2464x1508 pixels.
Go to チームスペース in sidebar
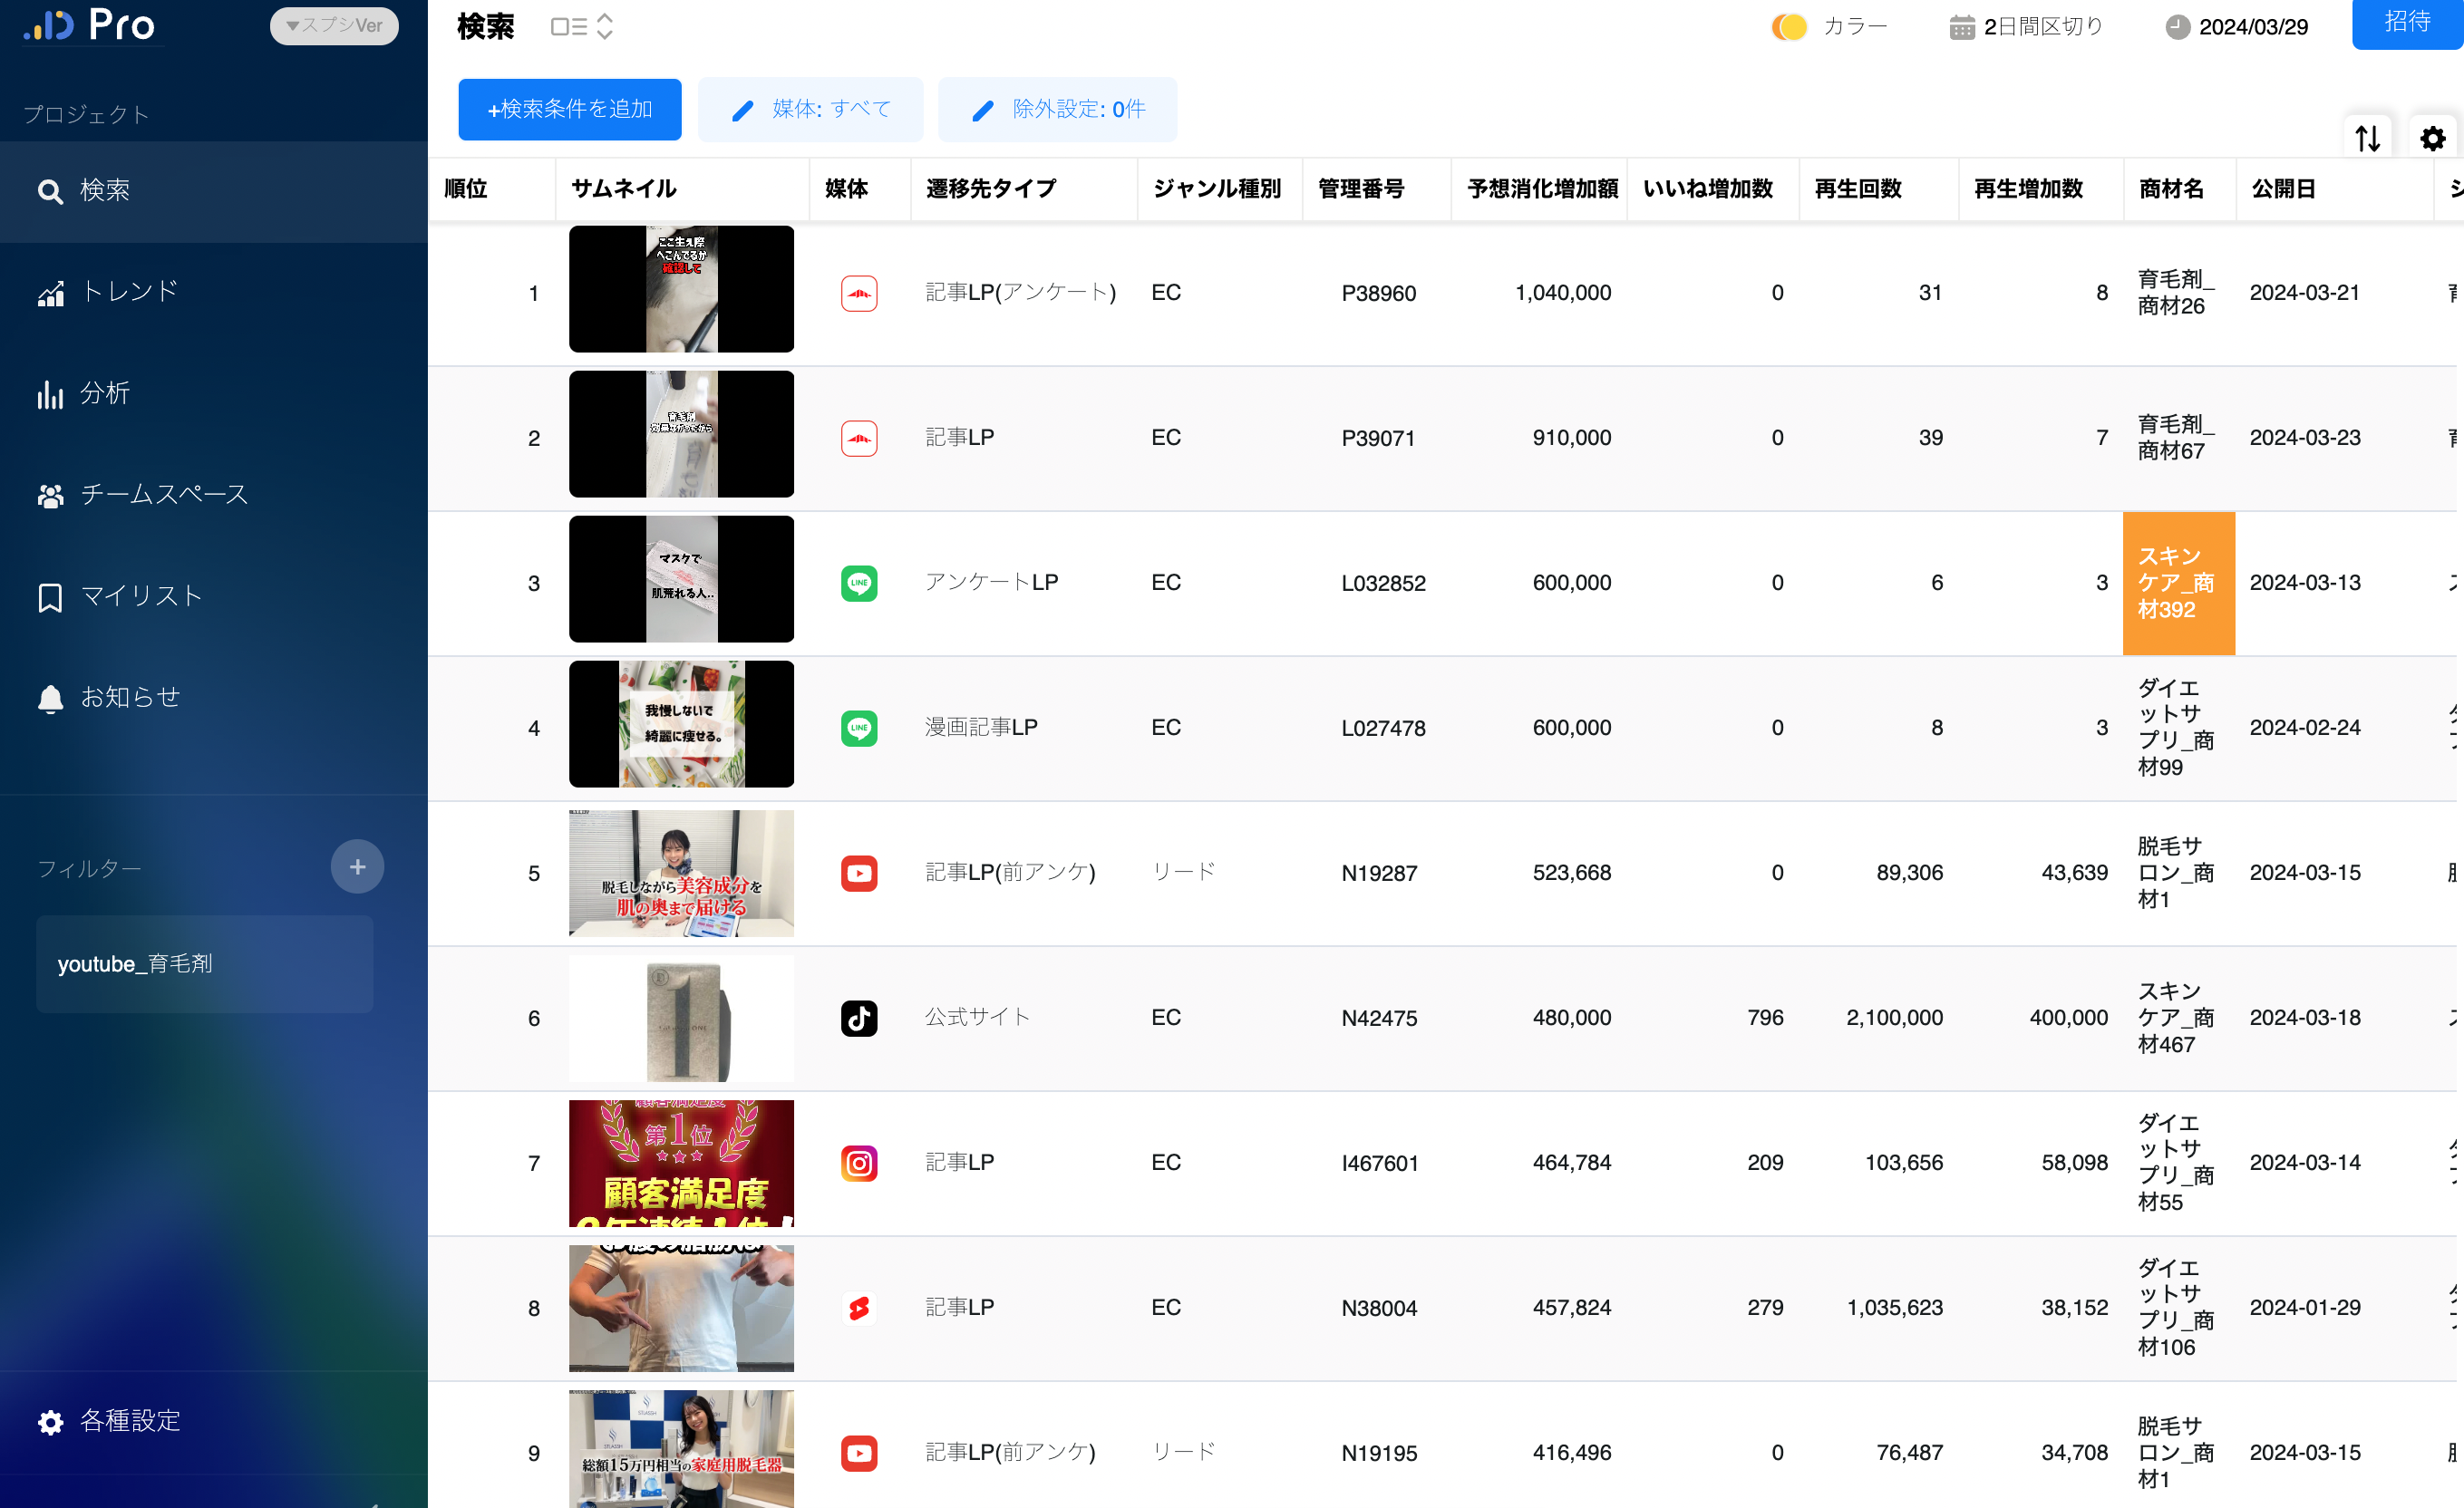point(164,495)
